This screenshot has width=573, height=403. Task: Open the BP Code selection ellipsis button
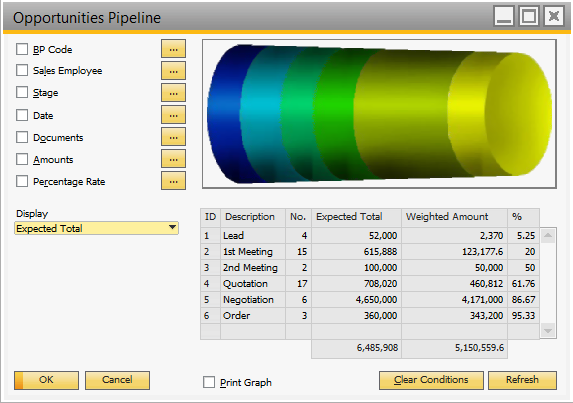(173, 49)
